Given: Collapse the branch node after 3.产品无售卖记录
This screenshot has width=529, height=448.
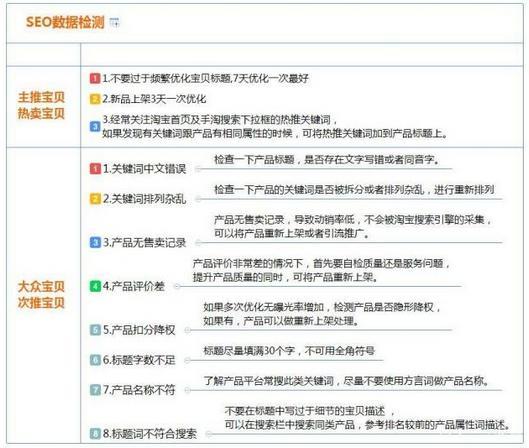Looking at the screenshot, I should point(198,242).
